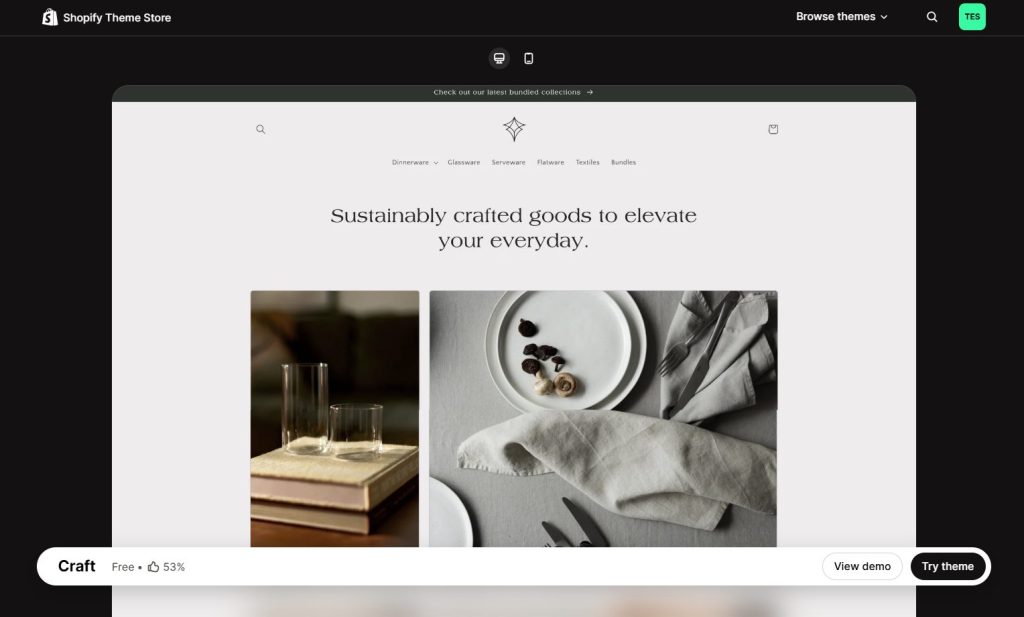Click the Shopify bag logo icon
This screenshot has width=1024, height=617.
(x=50, y=17)
